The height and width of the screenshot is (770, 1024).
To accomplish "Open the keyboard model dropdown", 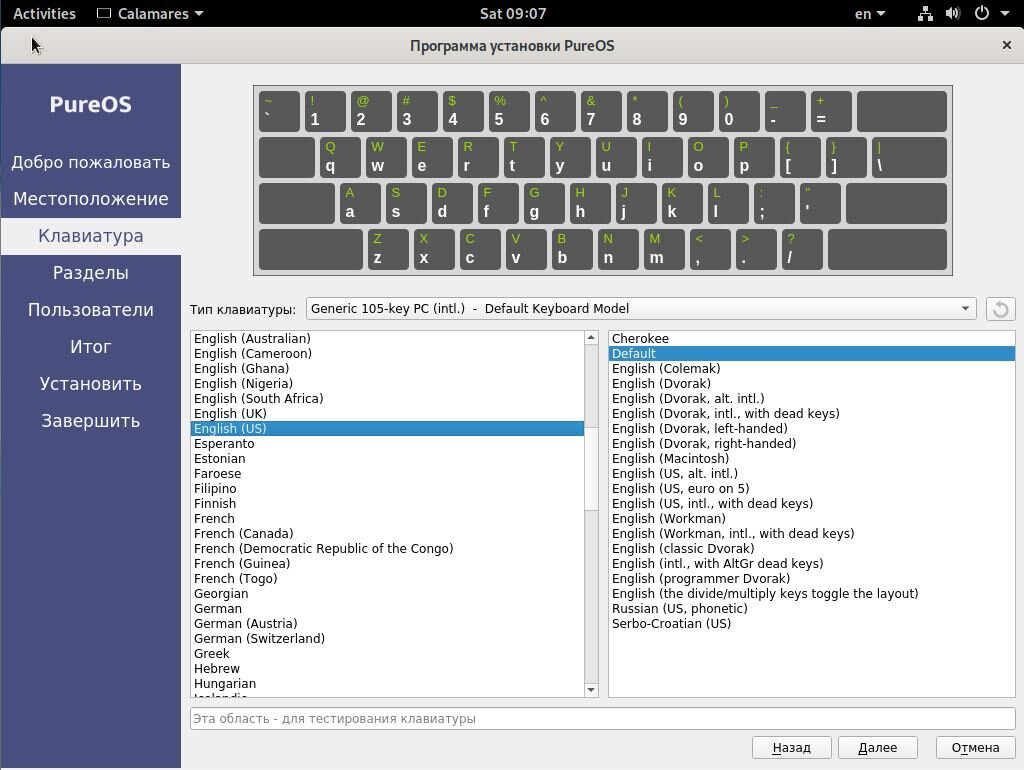I will (x=641, y=309).
